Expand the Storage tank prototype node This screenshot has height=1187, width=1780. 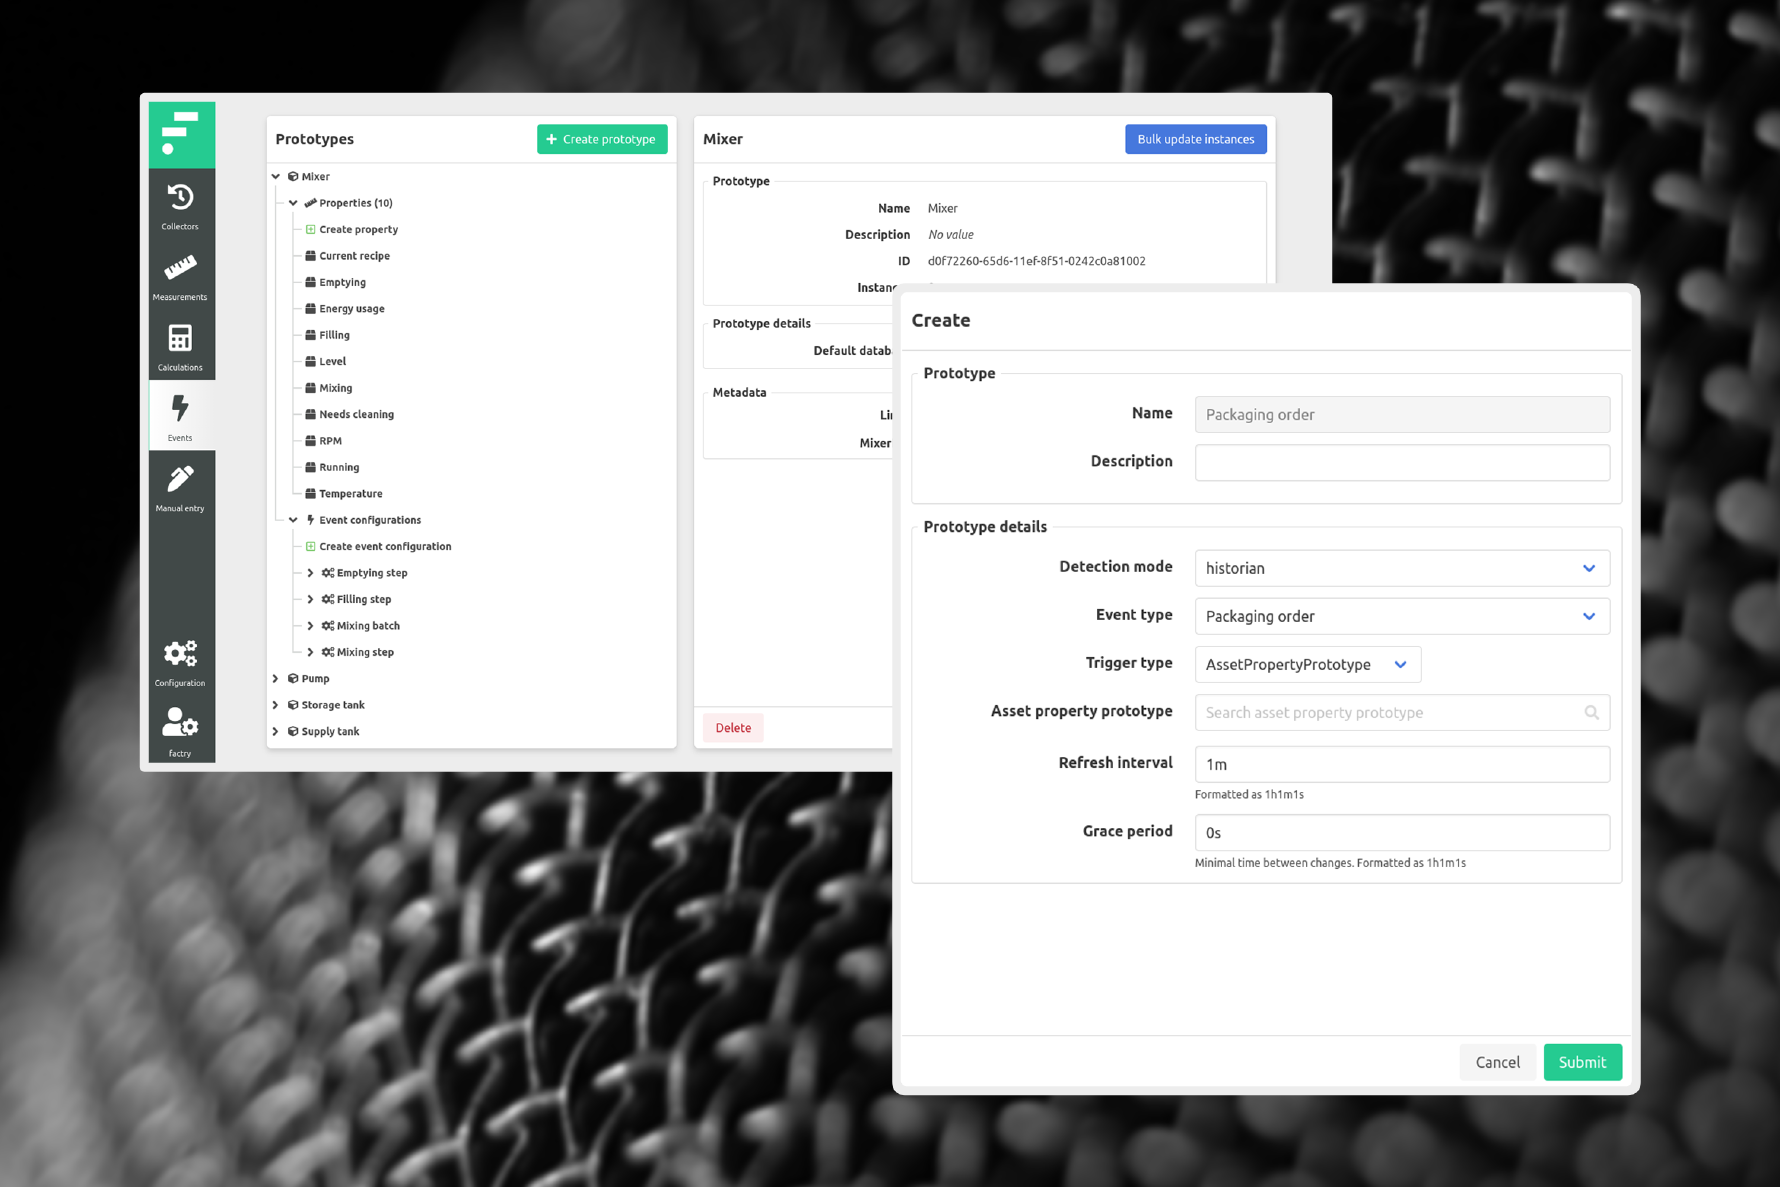point(276,705)
